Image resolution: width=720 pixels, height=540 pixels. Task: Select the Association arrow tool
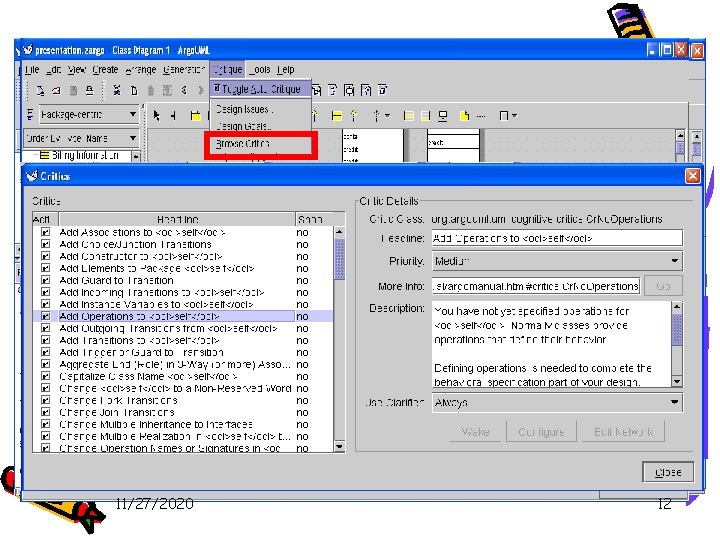(x=376, y=116)
